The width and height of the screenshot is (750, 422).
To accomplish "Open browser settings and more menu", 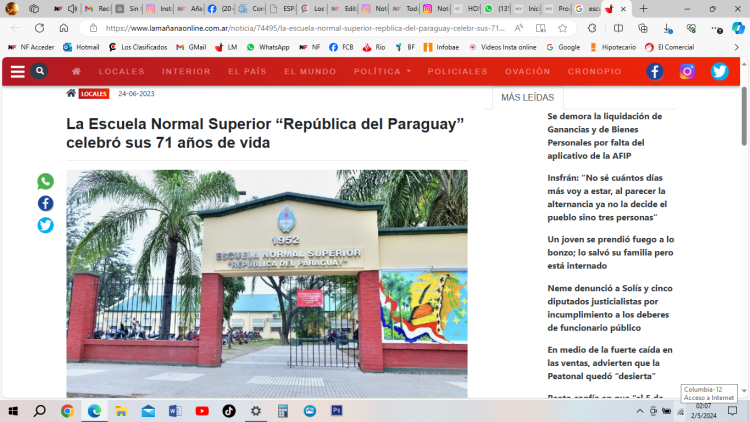I will [716, 29].
